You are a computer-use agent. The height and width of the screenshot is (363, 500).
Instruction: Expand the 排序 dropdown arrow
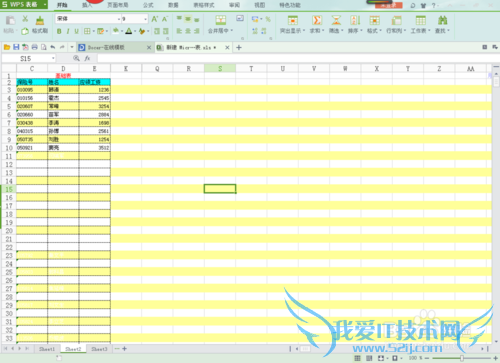(361, 31)
